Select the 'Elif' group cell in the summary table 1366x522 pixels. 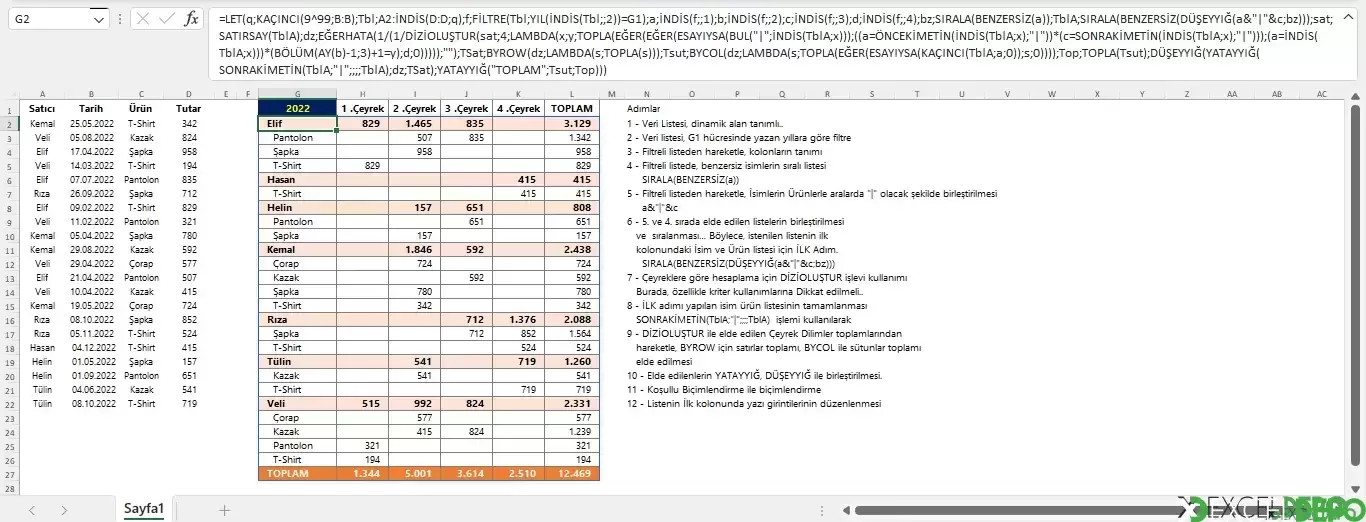pos(297,123)
